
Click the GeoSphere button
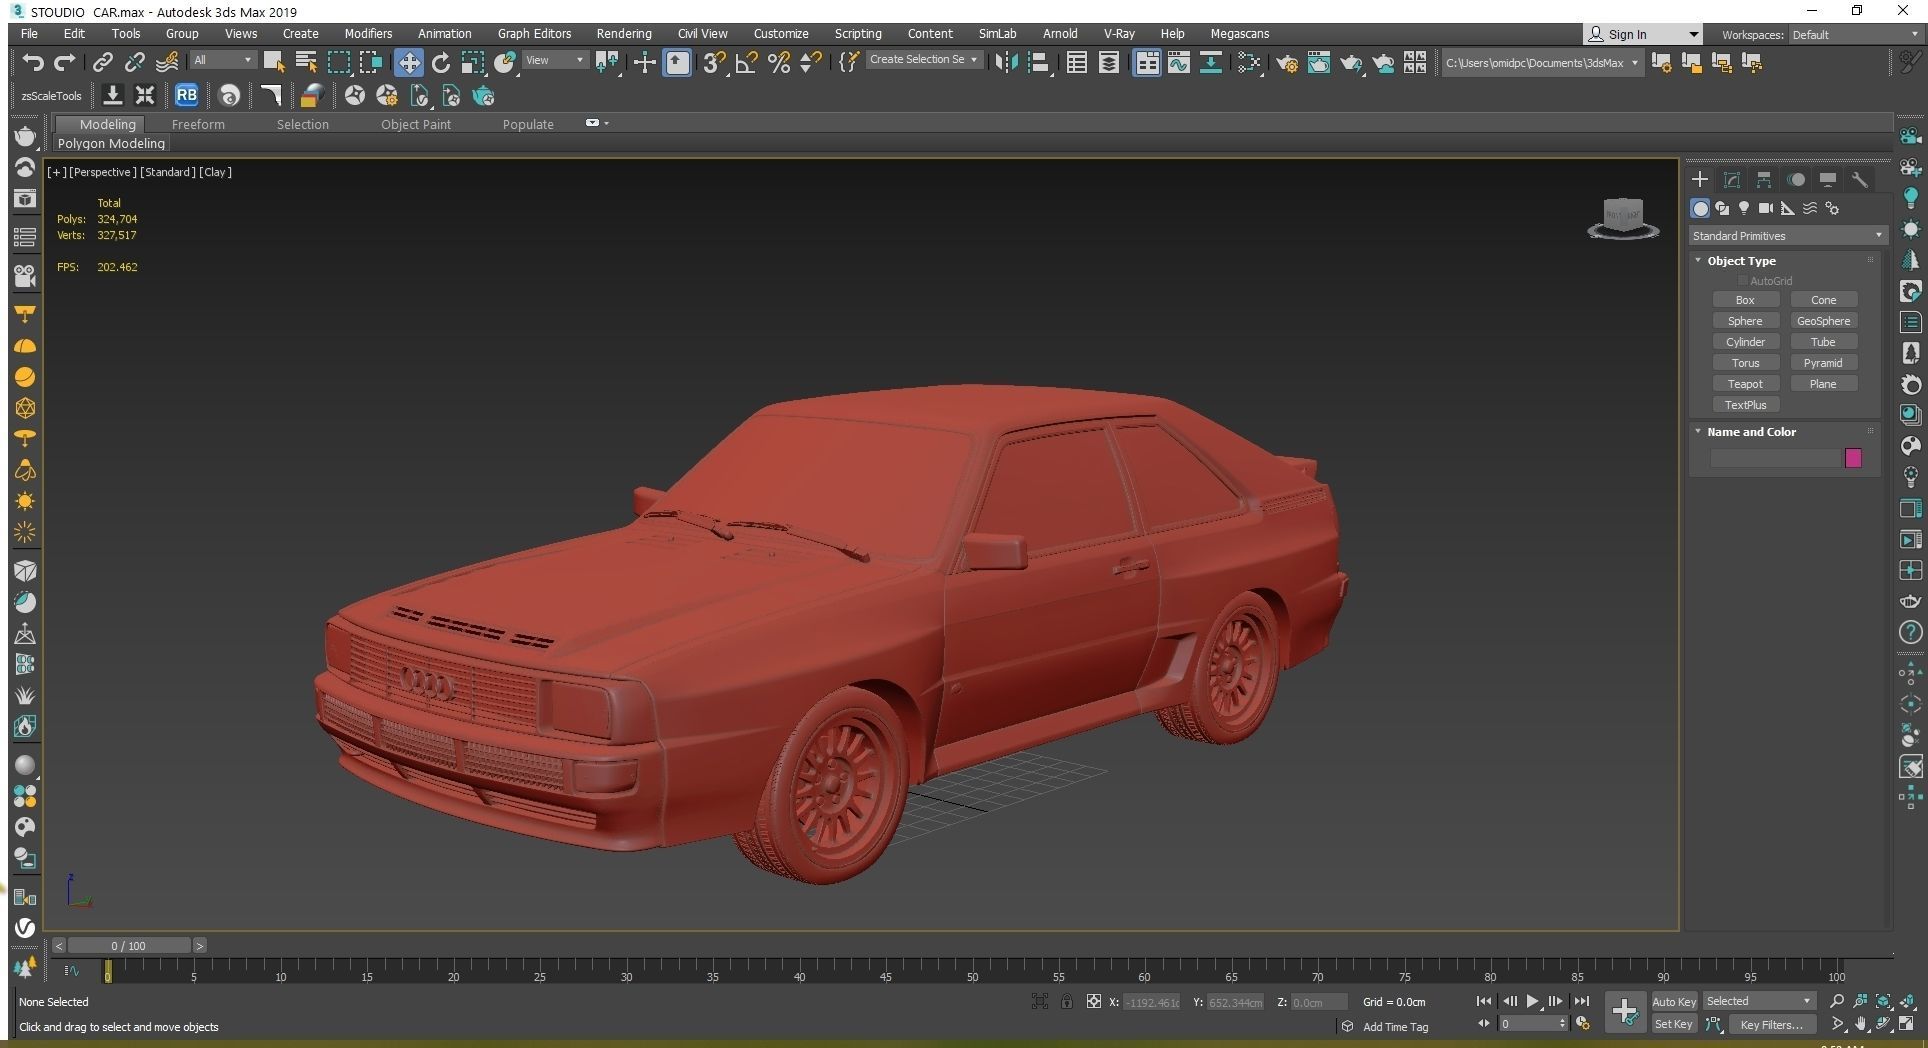(x=1823, y=321)
